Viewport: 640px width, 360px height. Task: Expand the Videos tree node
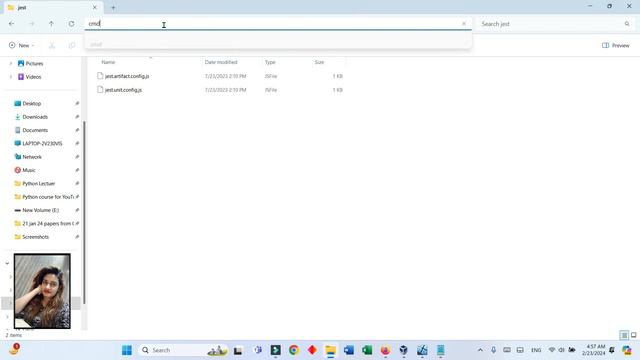click(x=11, y=77)
